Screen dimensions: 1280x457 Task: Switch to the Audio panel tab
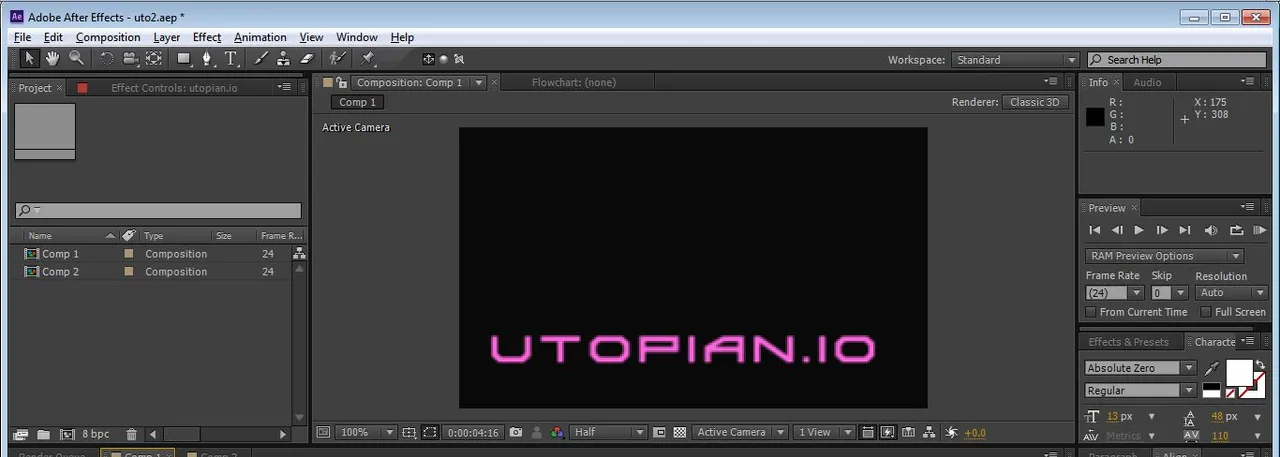(1147, 82)
